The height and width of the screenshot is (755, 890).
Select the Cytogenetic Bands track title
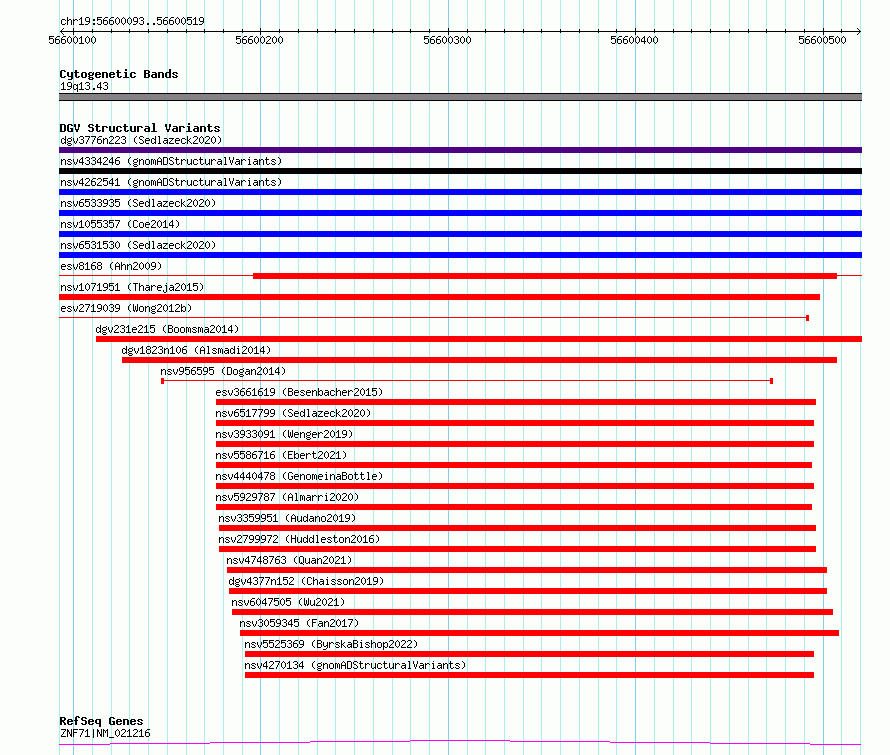click(119, 74)
